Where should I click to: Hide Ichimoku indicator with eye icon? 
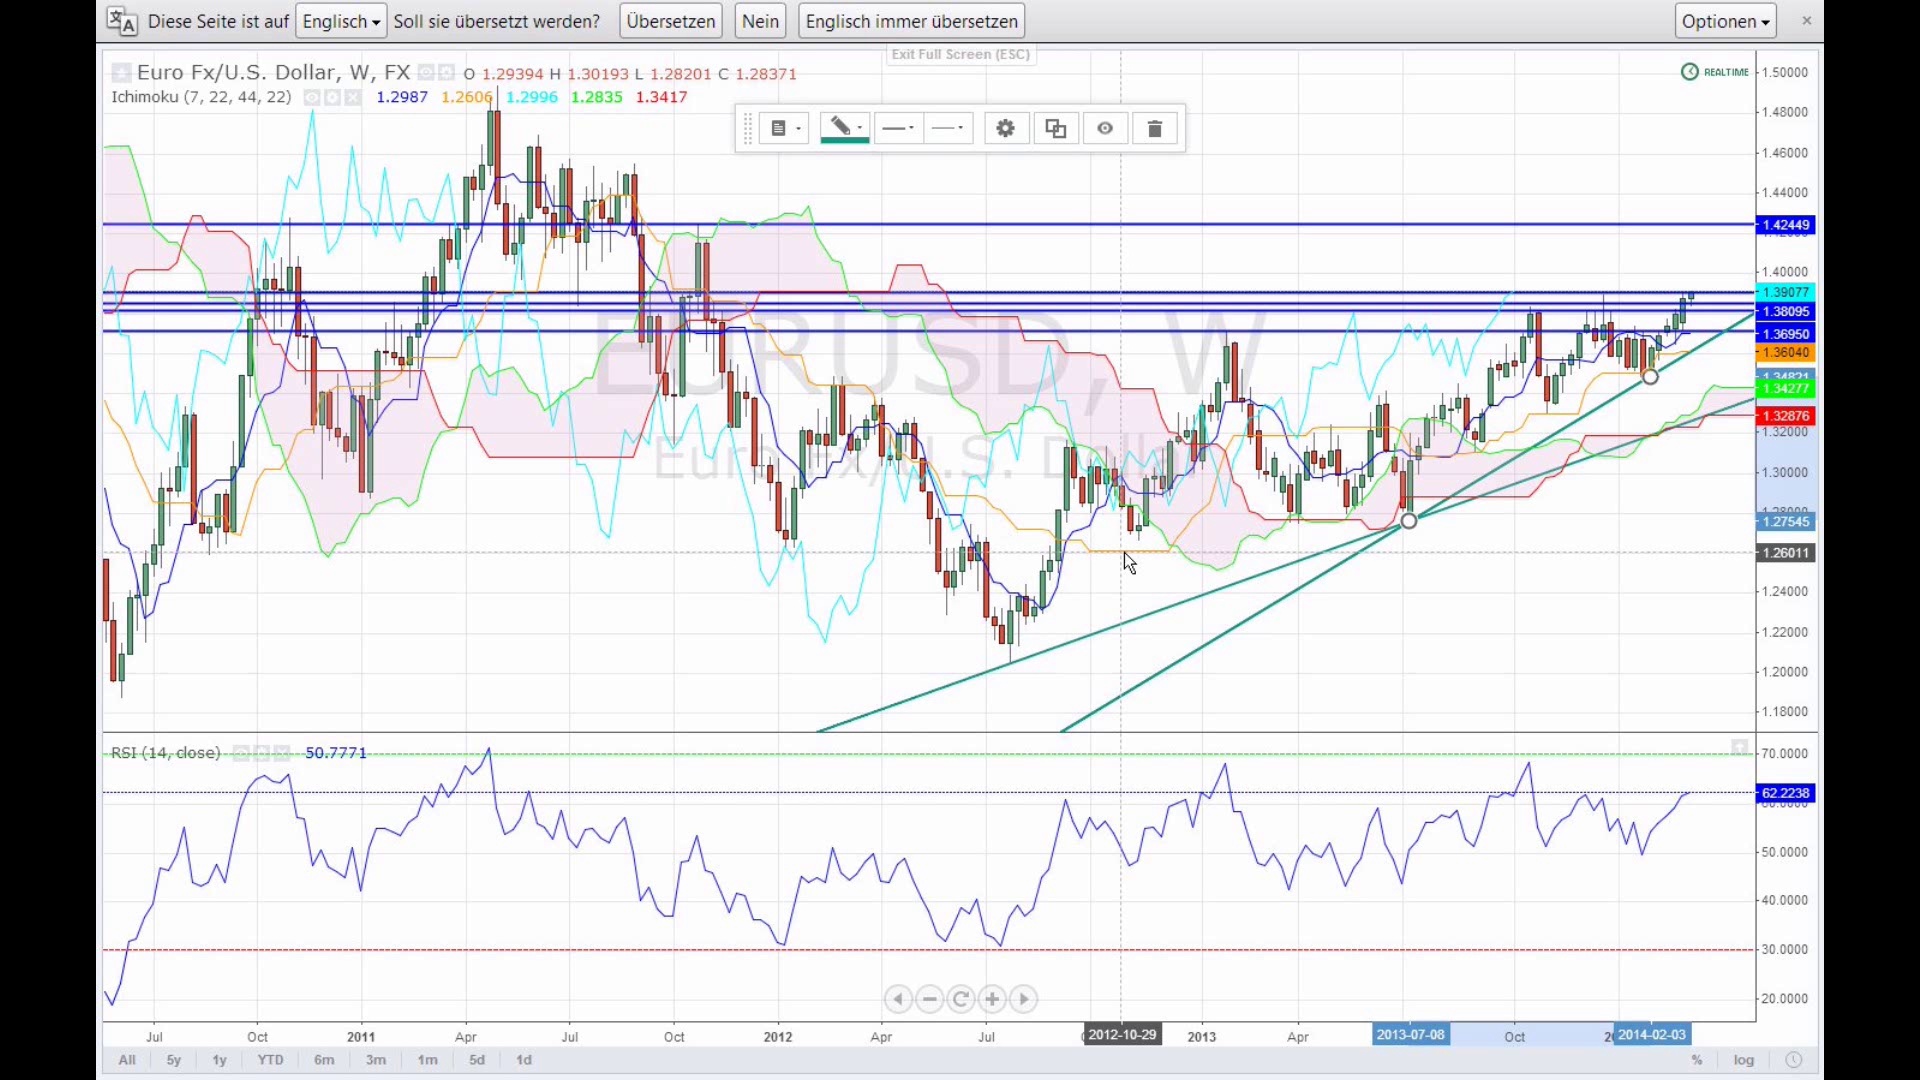coord(312,98)
